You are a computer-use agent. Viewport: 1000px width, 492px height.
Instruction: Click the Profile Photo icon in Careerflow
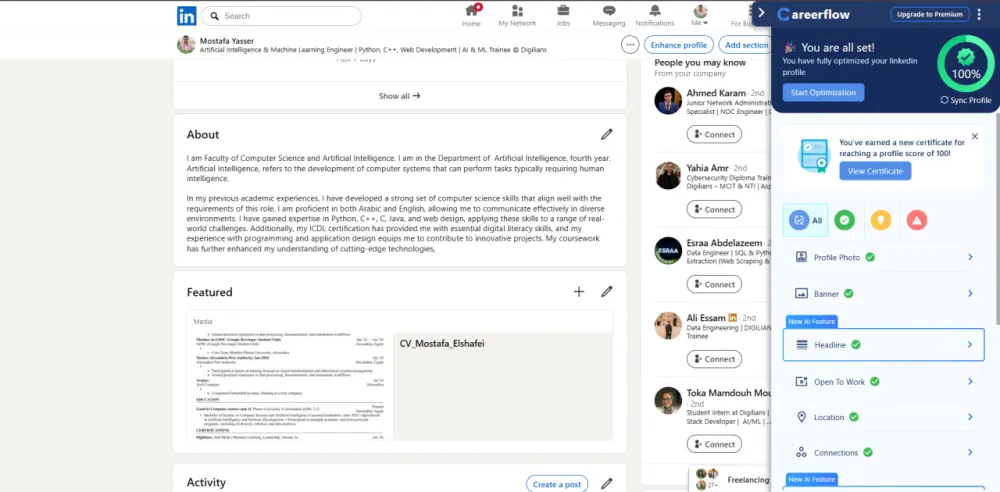click(x=802, y=257)
